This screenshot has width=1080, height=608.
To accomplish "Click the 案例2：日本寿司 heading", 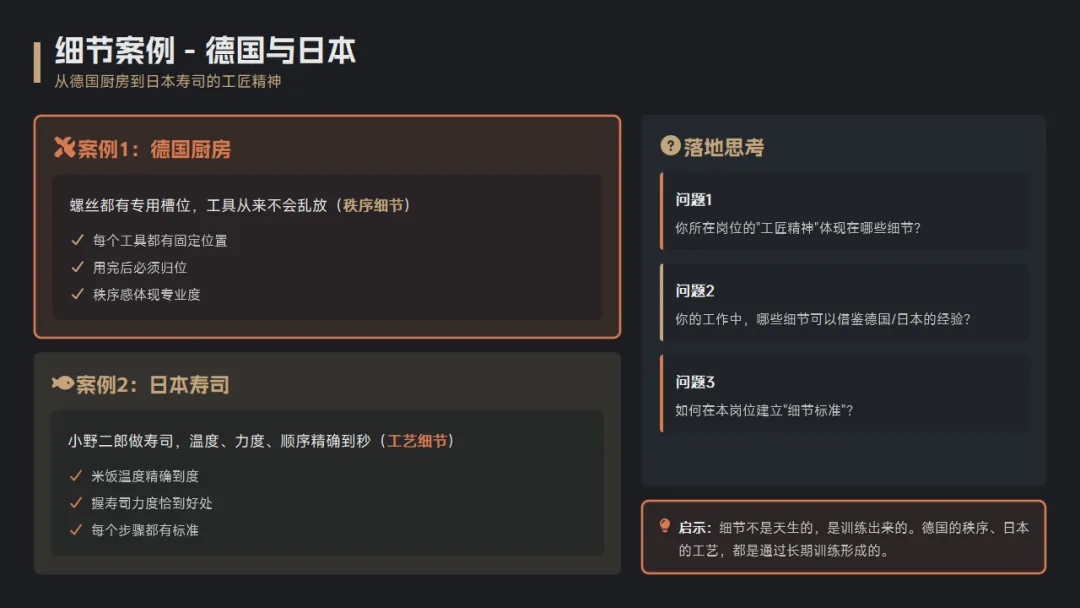I will tap(152, 384).
